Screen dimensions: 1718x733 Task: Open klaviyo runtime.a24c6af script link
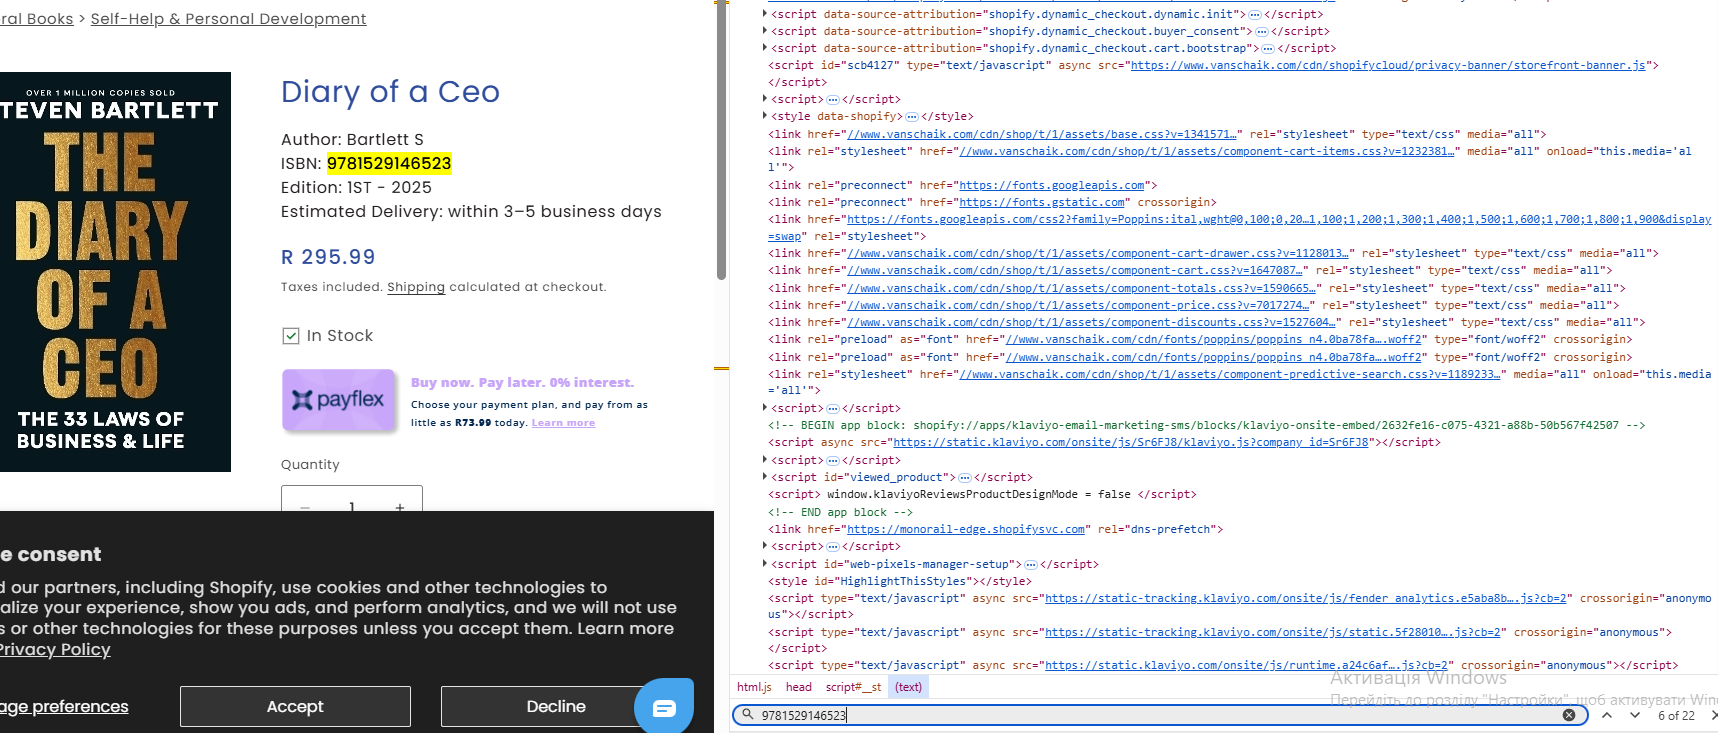point(1246,665)
